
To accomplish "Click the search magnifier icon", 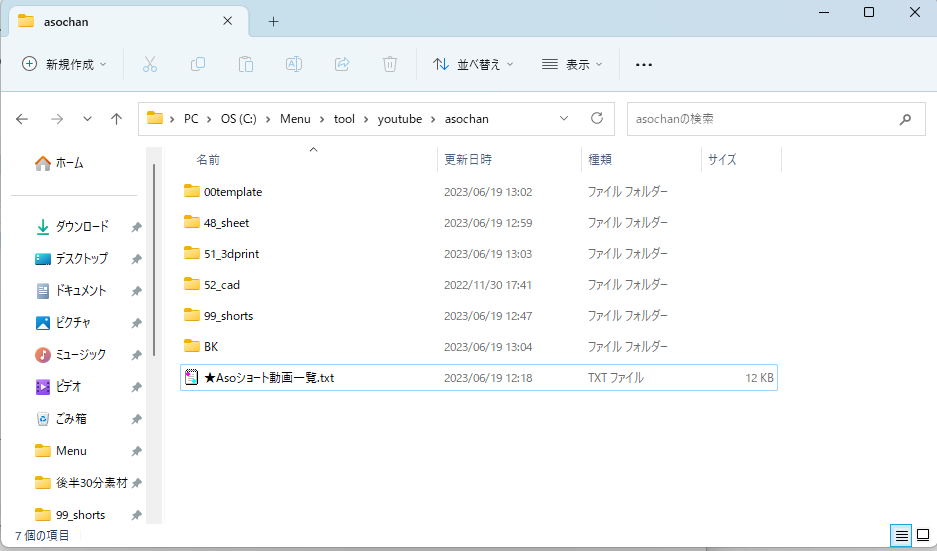I will (905, 119).
